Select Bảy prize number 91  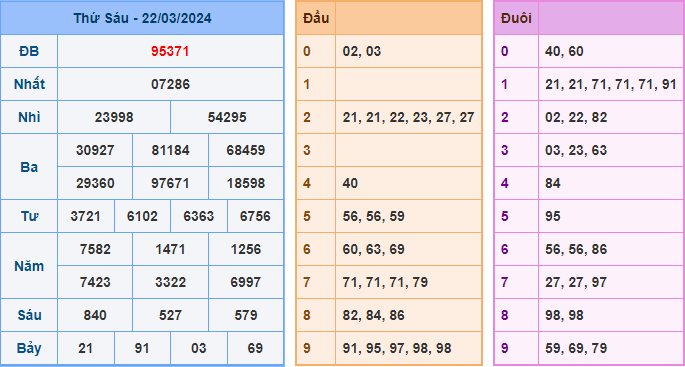point(142,348)
